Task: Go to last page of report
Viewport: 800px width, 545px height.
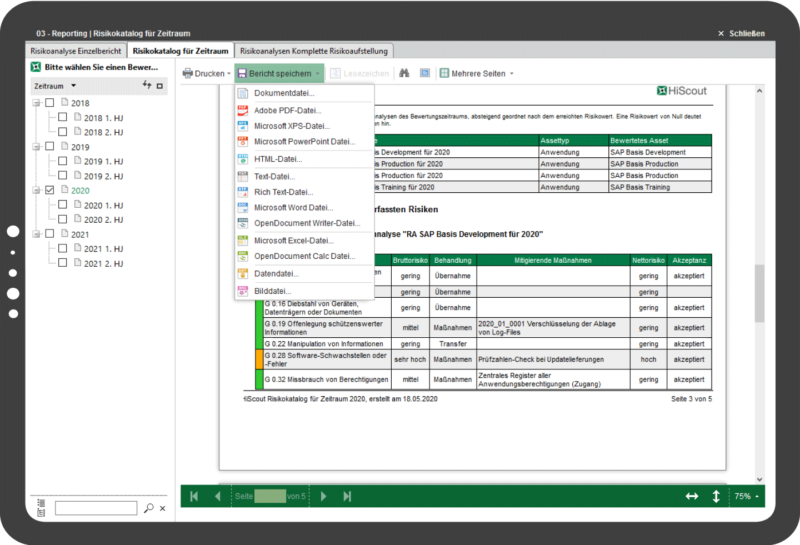Action: pos(347,496)
